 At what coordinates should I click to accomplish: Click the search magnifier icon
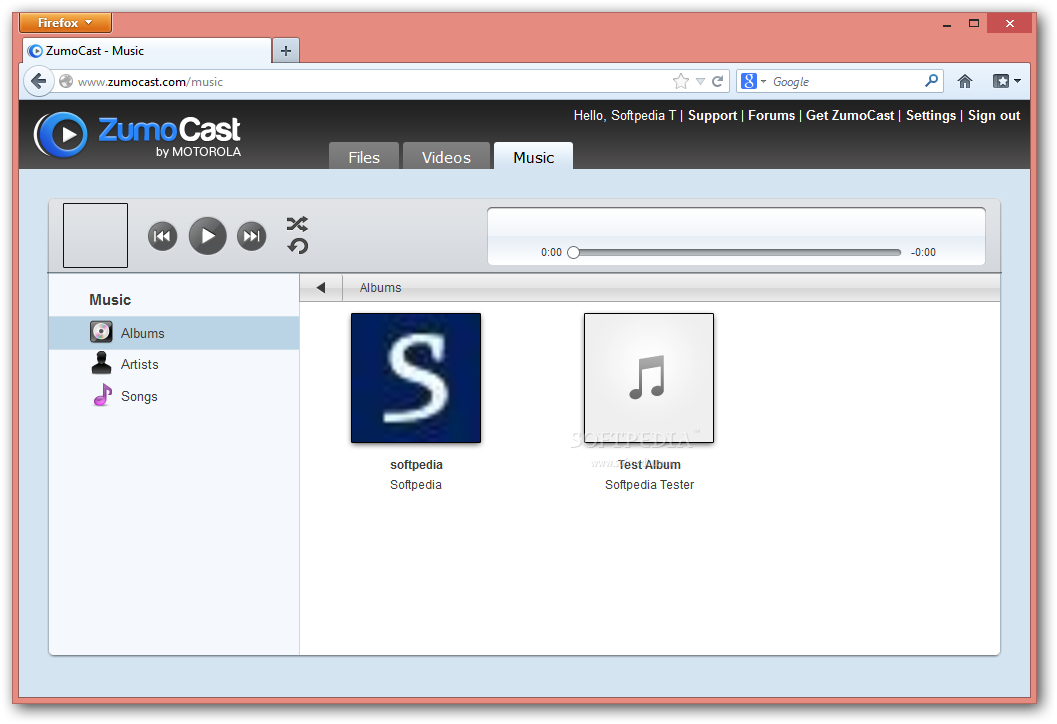tap(931, 81)
